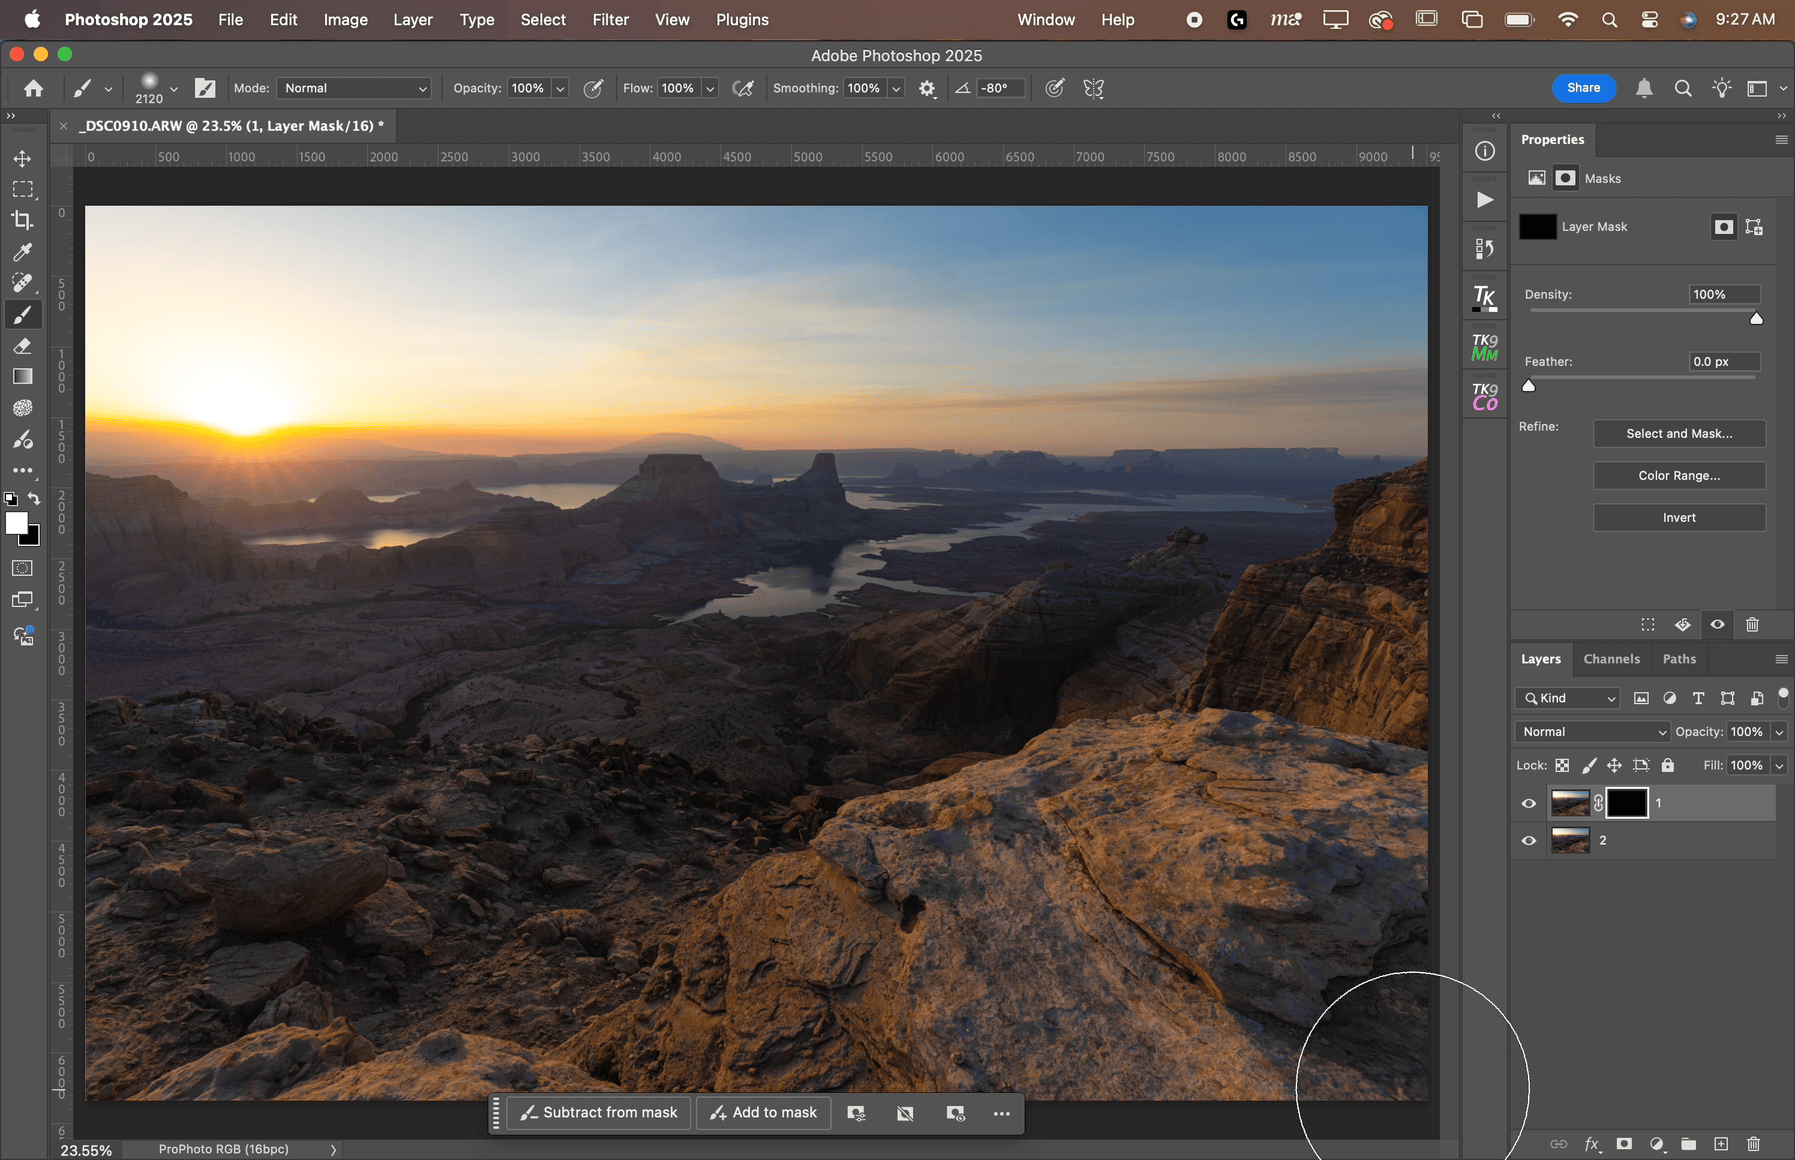Image resolution: width=1795 pixels, height=1160 pixels.
Task: Adjust the Density slider handle
Action: (1756, 319)
